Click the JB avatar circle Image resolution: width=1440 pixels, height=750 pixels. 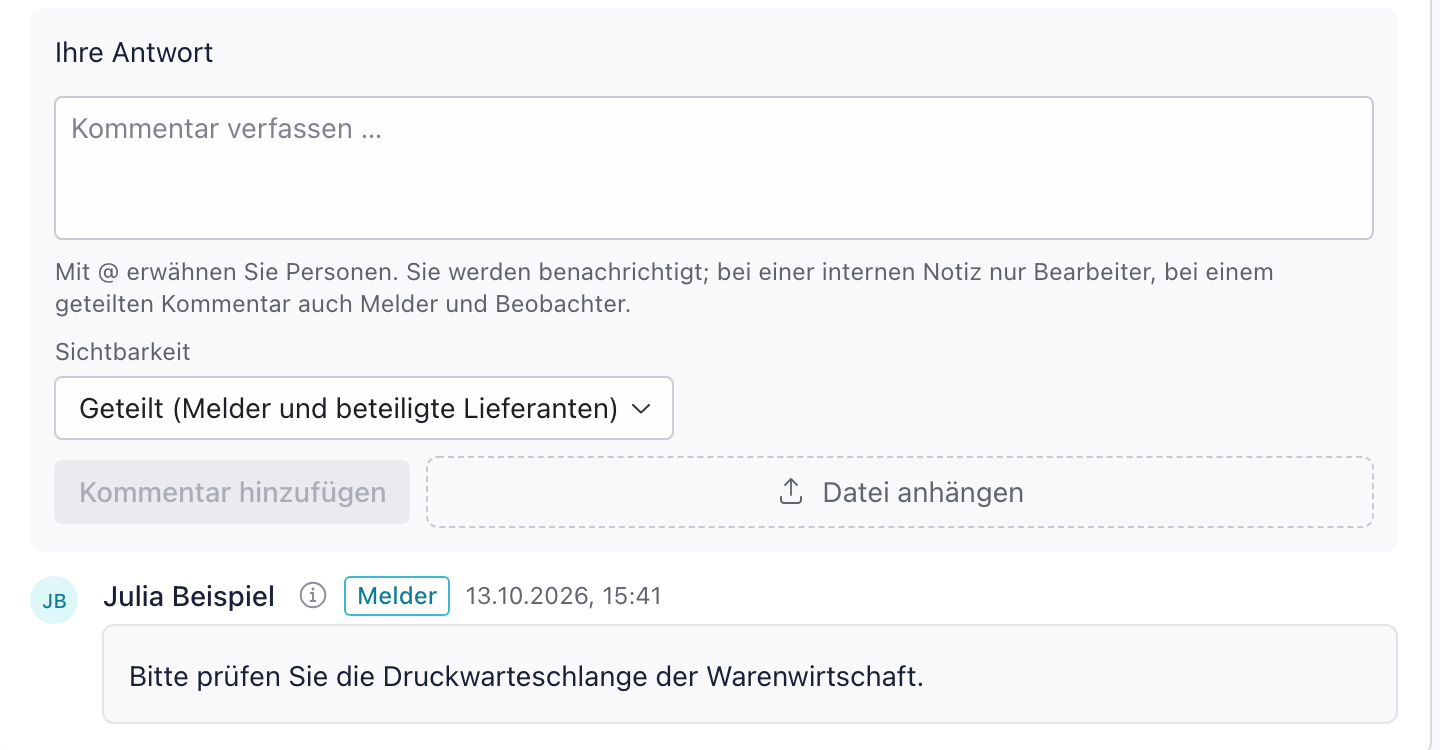point(54,600)
